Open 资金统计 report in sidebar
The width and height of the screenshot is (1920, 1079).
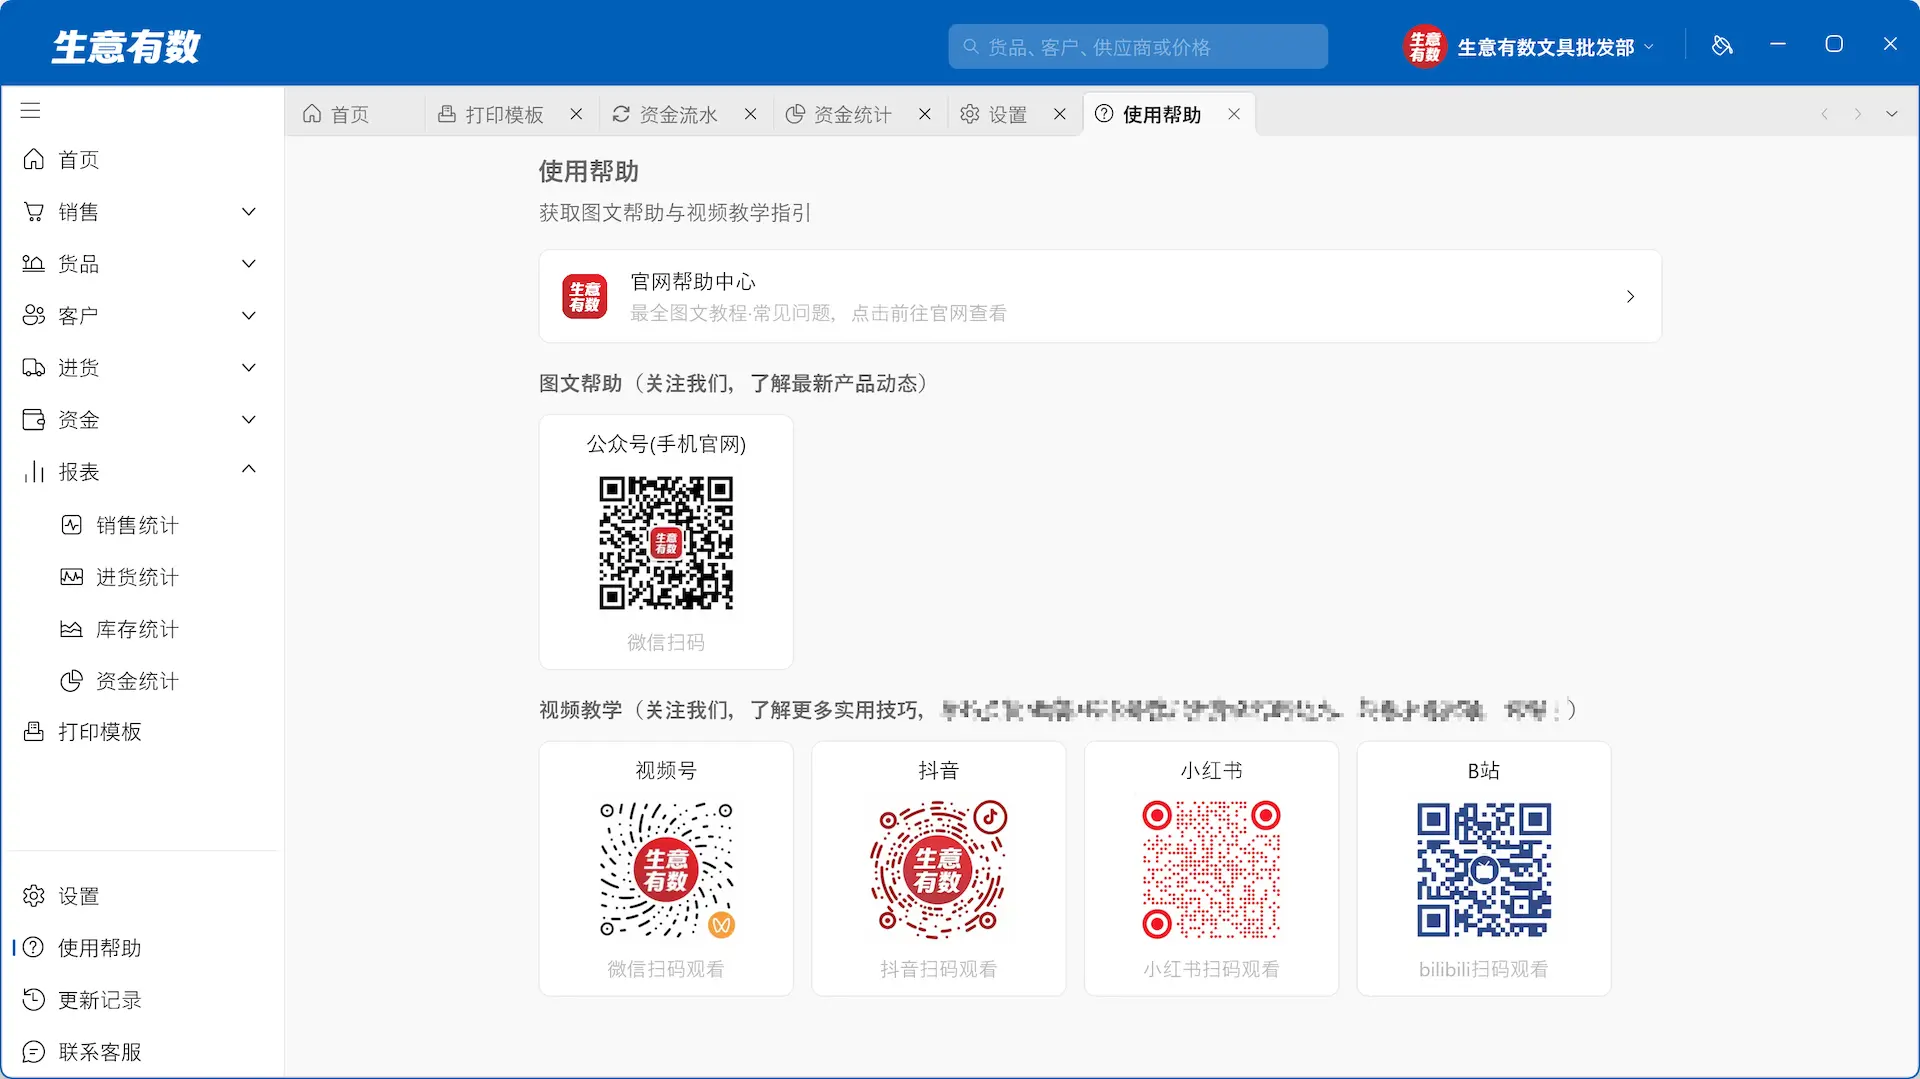tap(120, 681)
